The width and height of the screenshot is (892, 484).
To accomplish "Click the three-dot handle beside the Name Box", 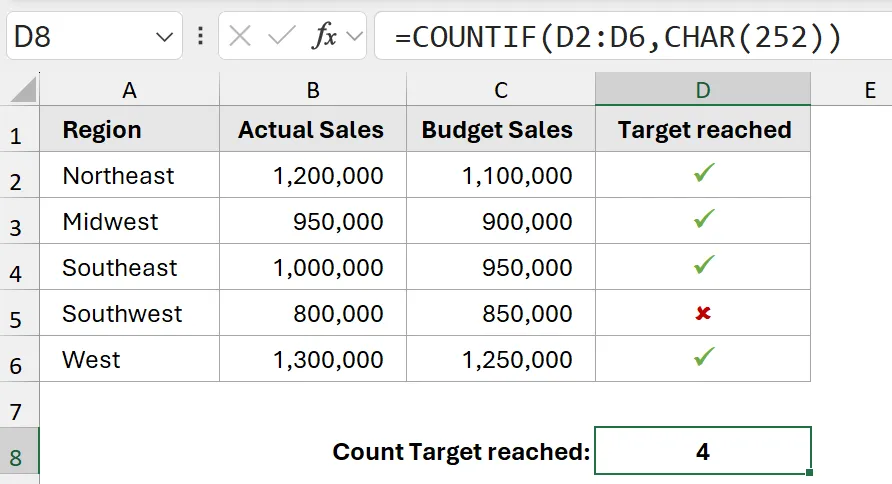I will click(200, 36).
